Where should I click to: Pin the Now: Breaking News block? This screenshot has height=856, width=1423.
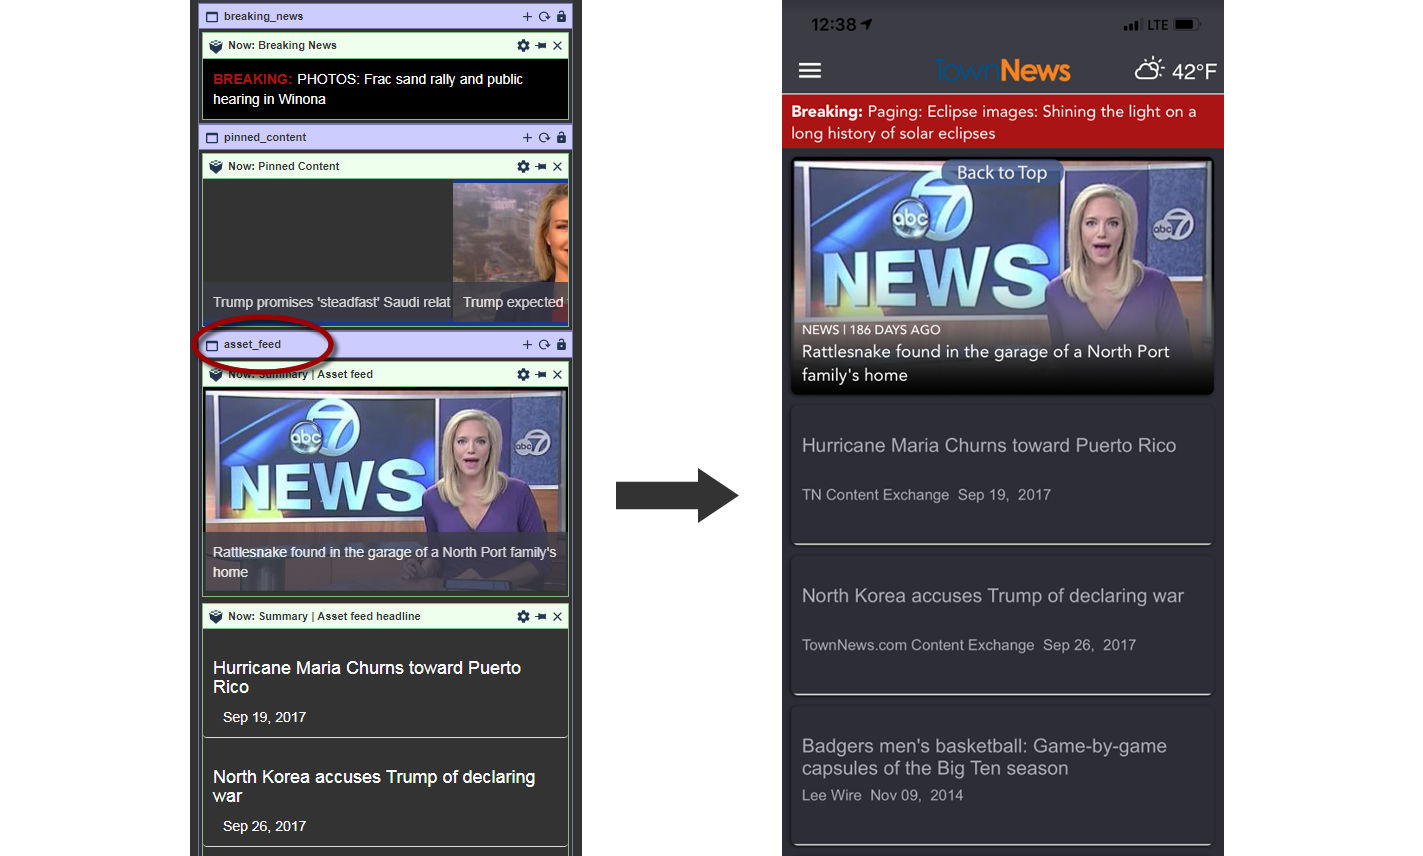(541, 45)
